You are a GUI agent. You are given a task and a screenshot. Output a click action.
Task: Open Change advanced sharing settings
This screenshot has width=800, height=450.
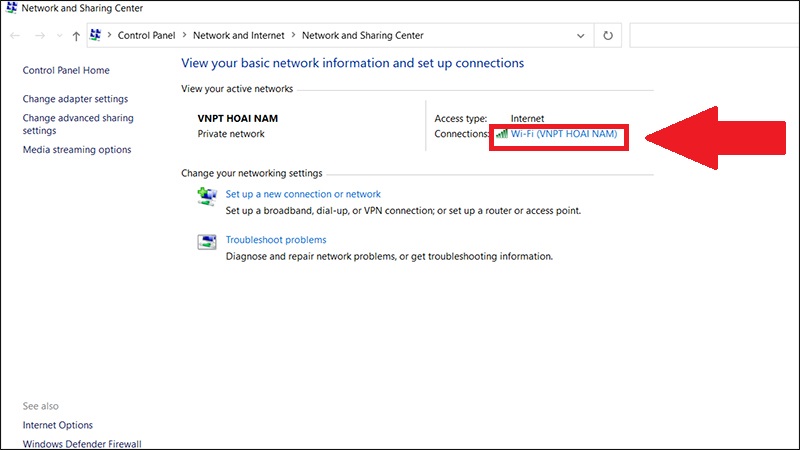pos(78,124)
